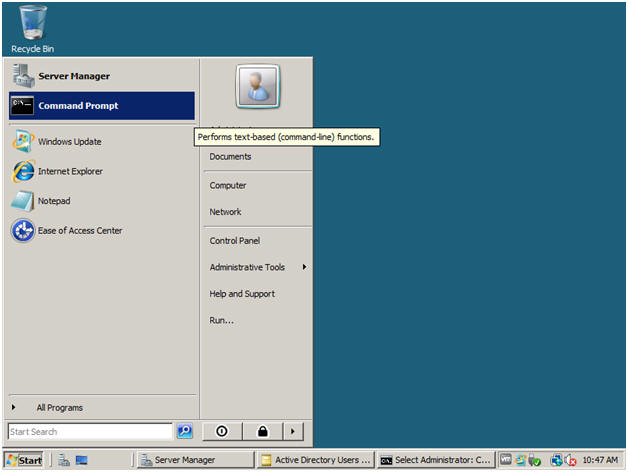Image resolution: width=628 pixels, height=472 pixels.
Task: Switch to Select Administrator command window button
Action: click(436, 460)
